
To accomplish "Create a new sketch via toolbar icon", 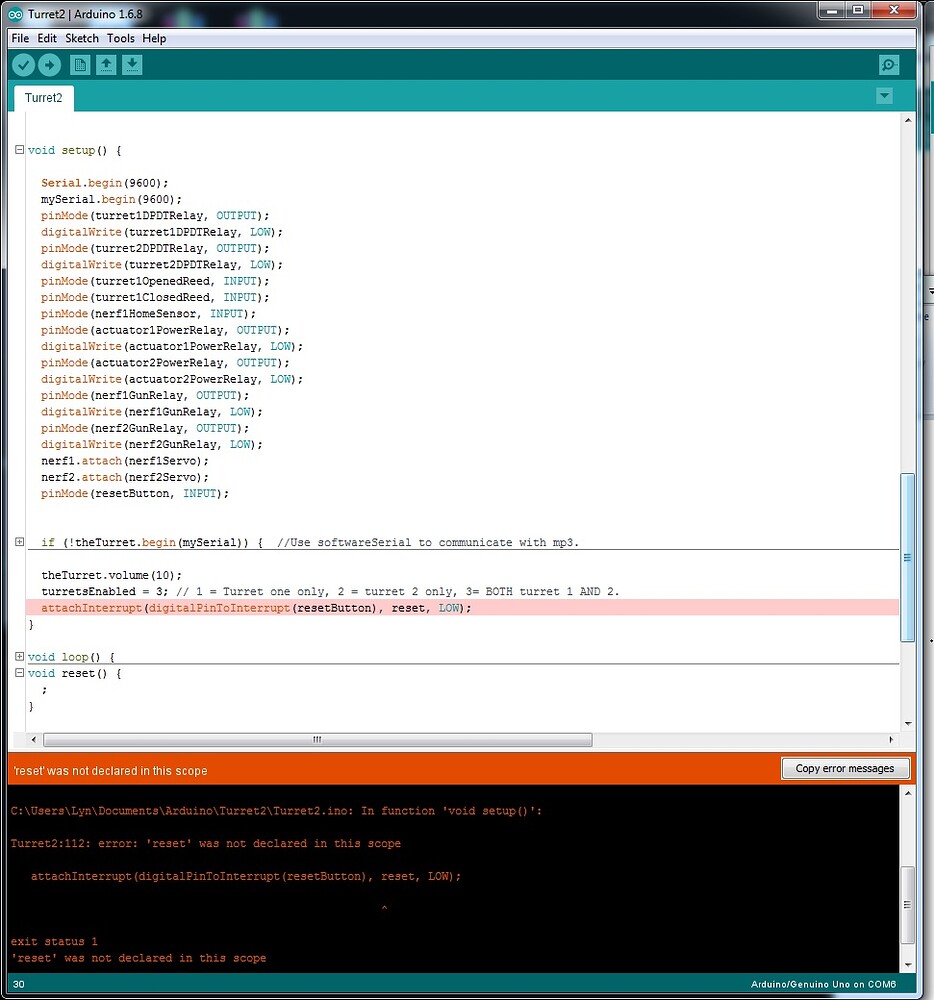I will pos(79,64).
